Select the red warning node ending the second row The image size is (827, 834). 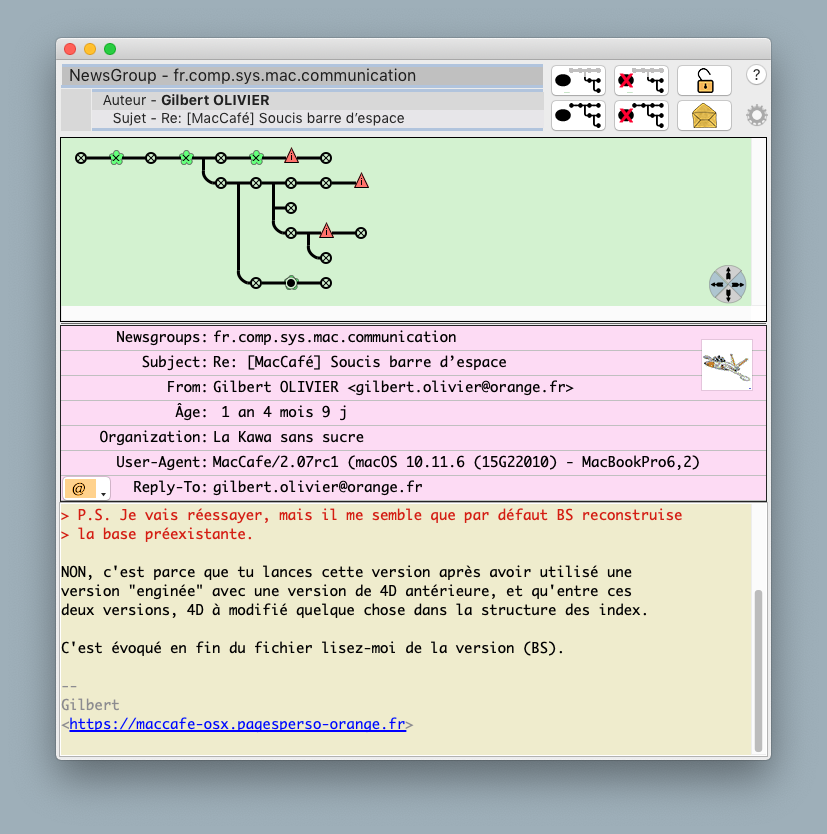[361, 182]
